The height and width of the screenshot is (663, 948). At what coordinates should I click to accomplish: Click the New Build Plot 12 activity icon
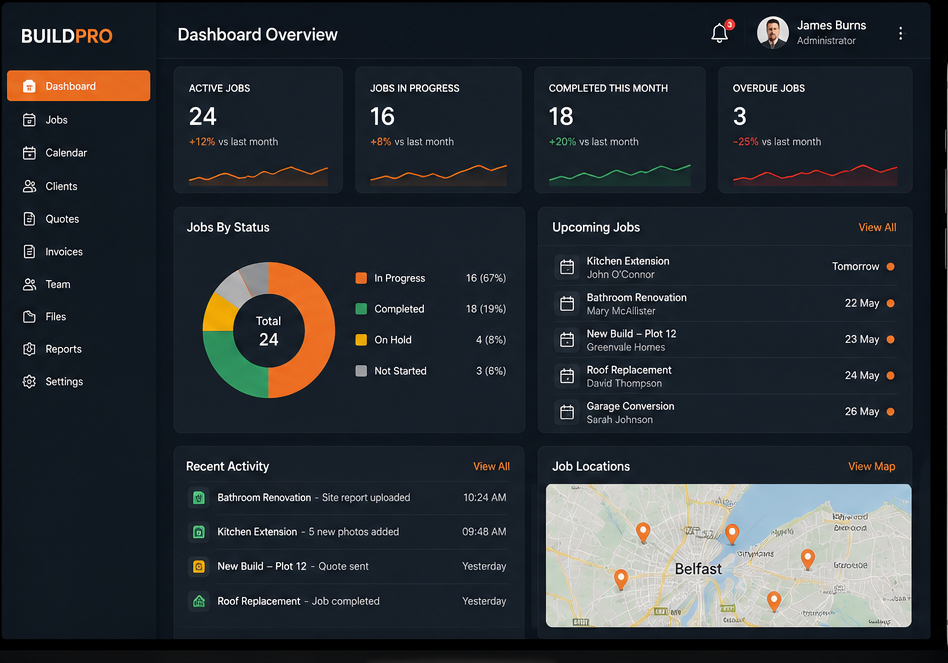click(199, 566)
